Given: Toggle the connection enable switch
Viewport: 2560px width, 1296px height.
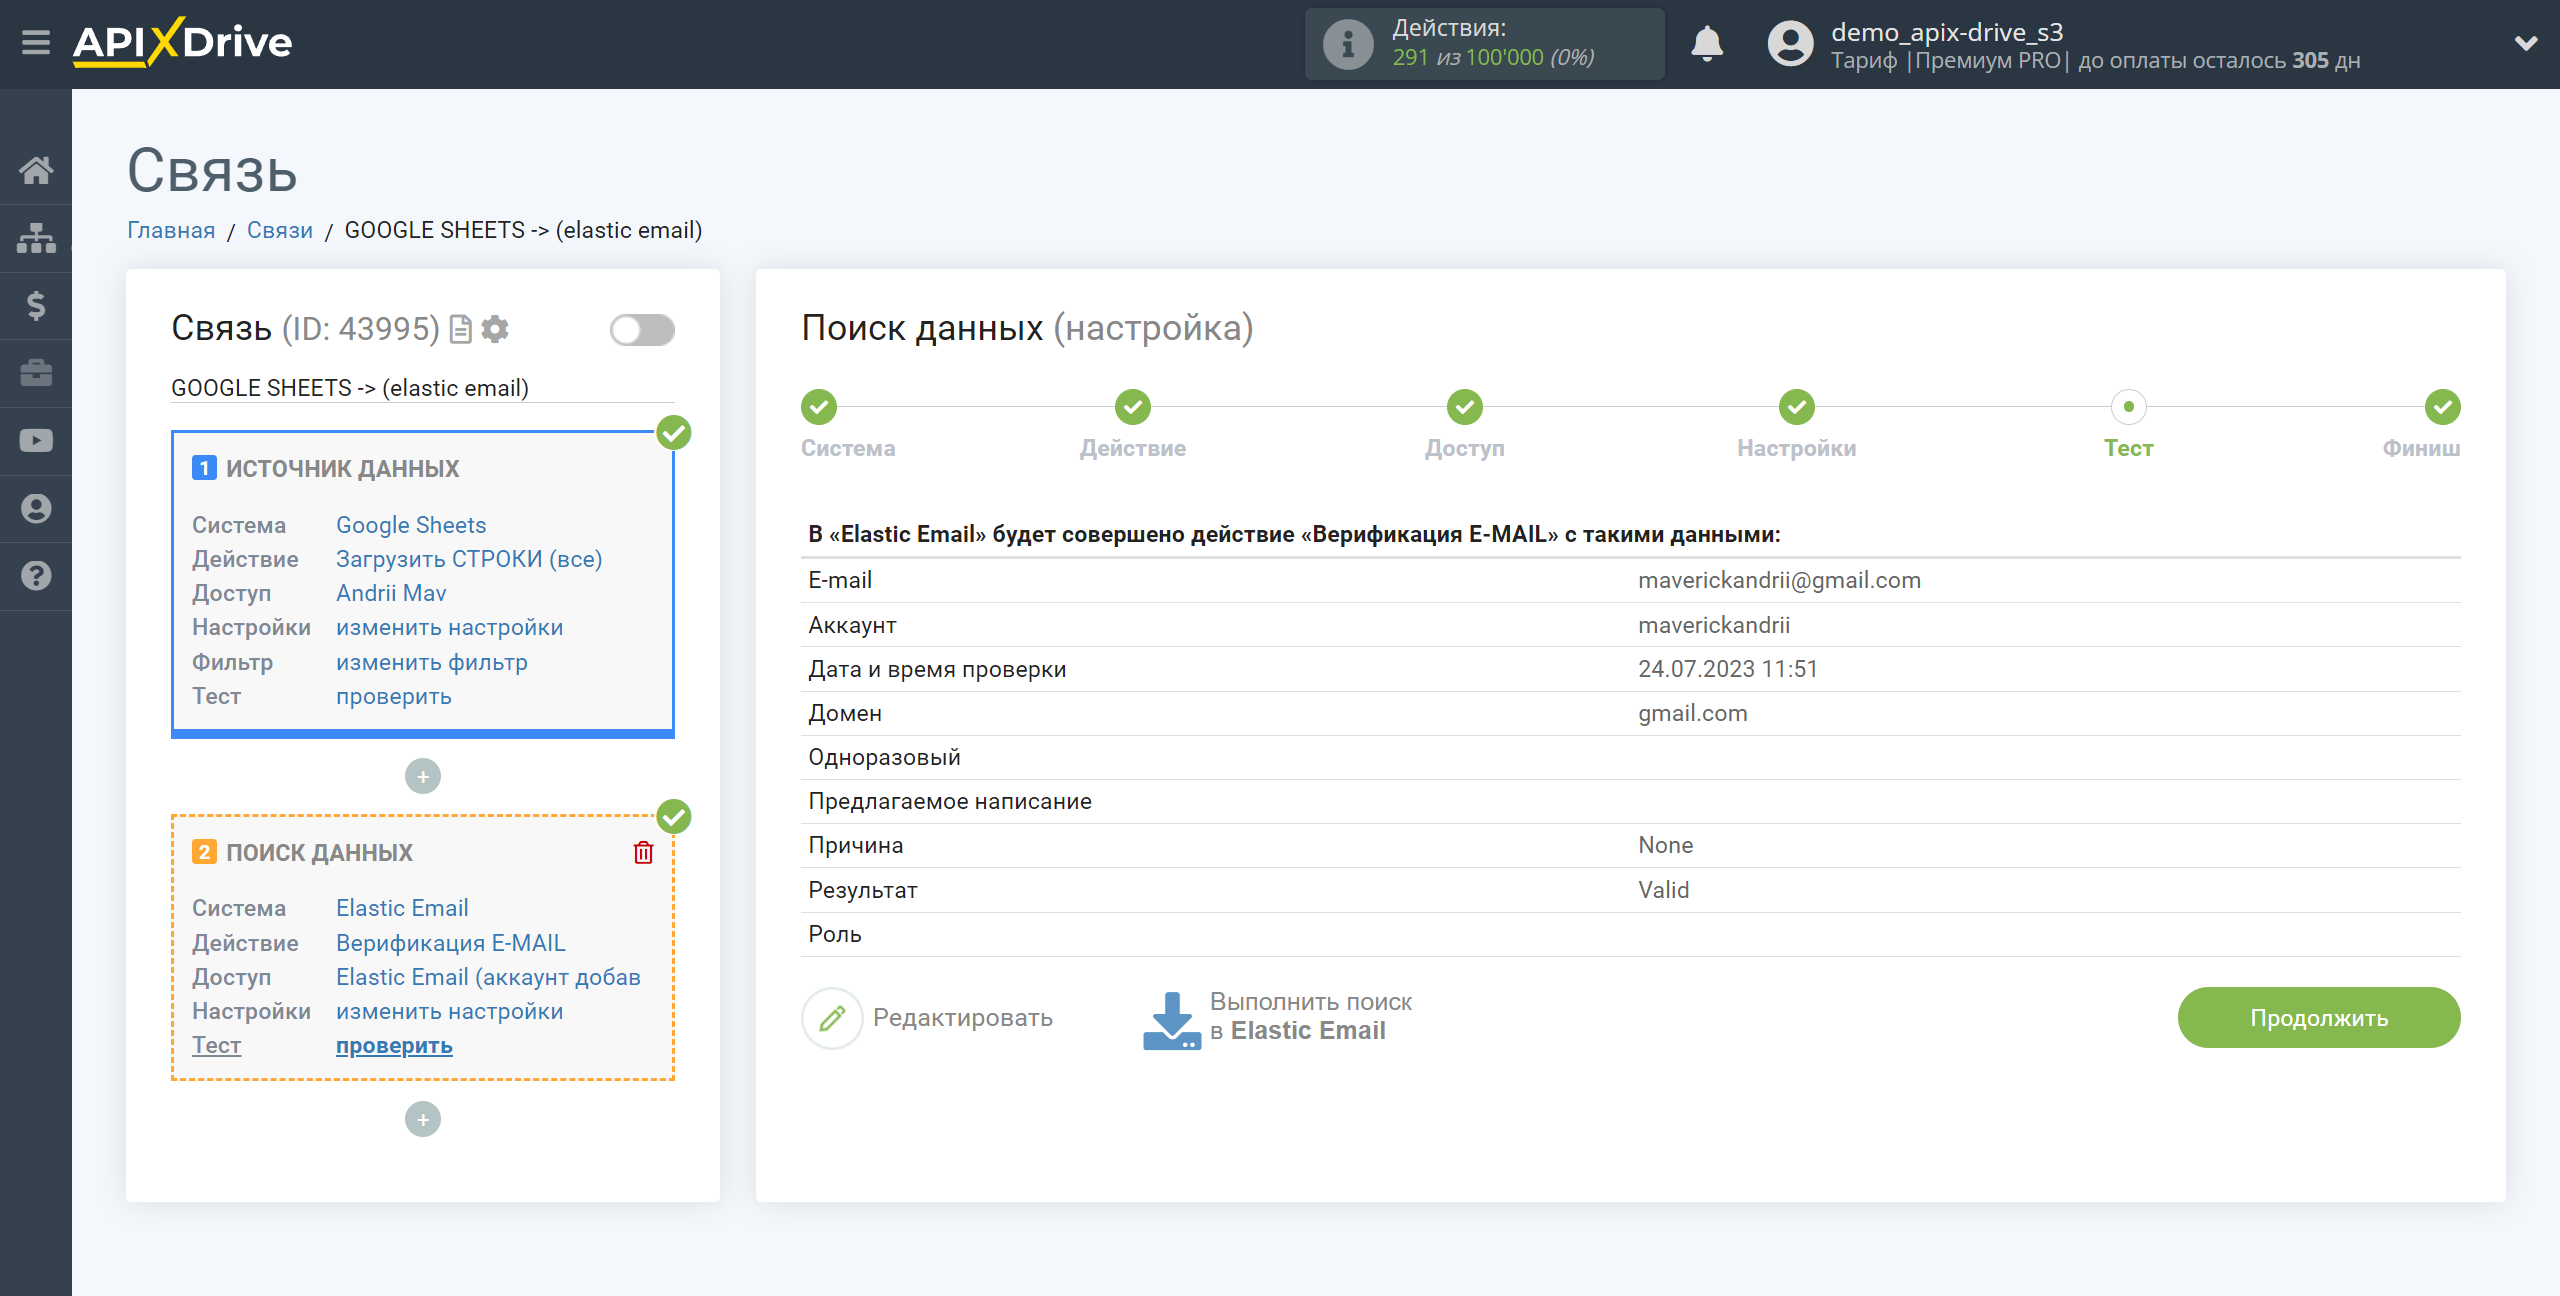Looking at the screenshot, I should click(642, 330).
